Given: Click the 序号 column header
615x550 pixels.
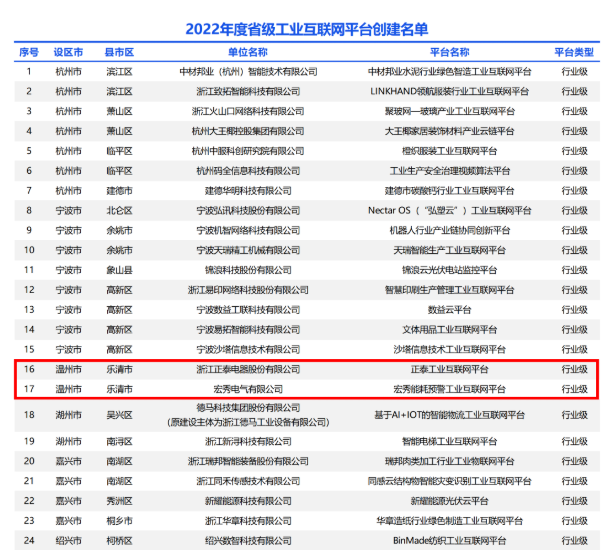Looking at the screenshot, I should point(29,52).
